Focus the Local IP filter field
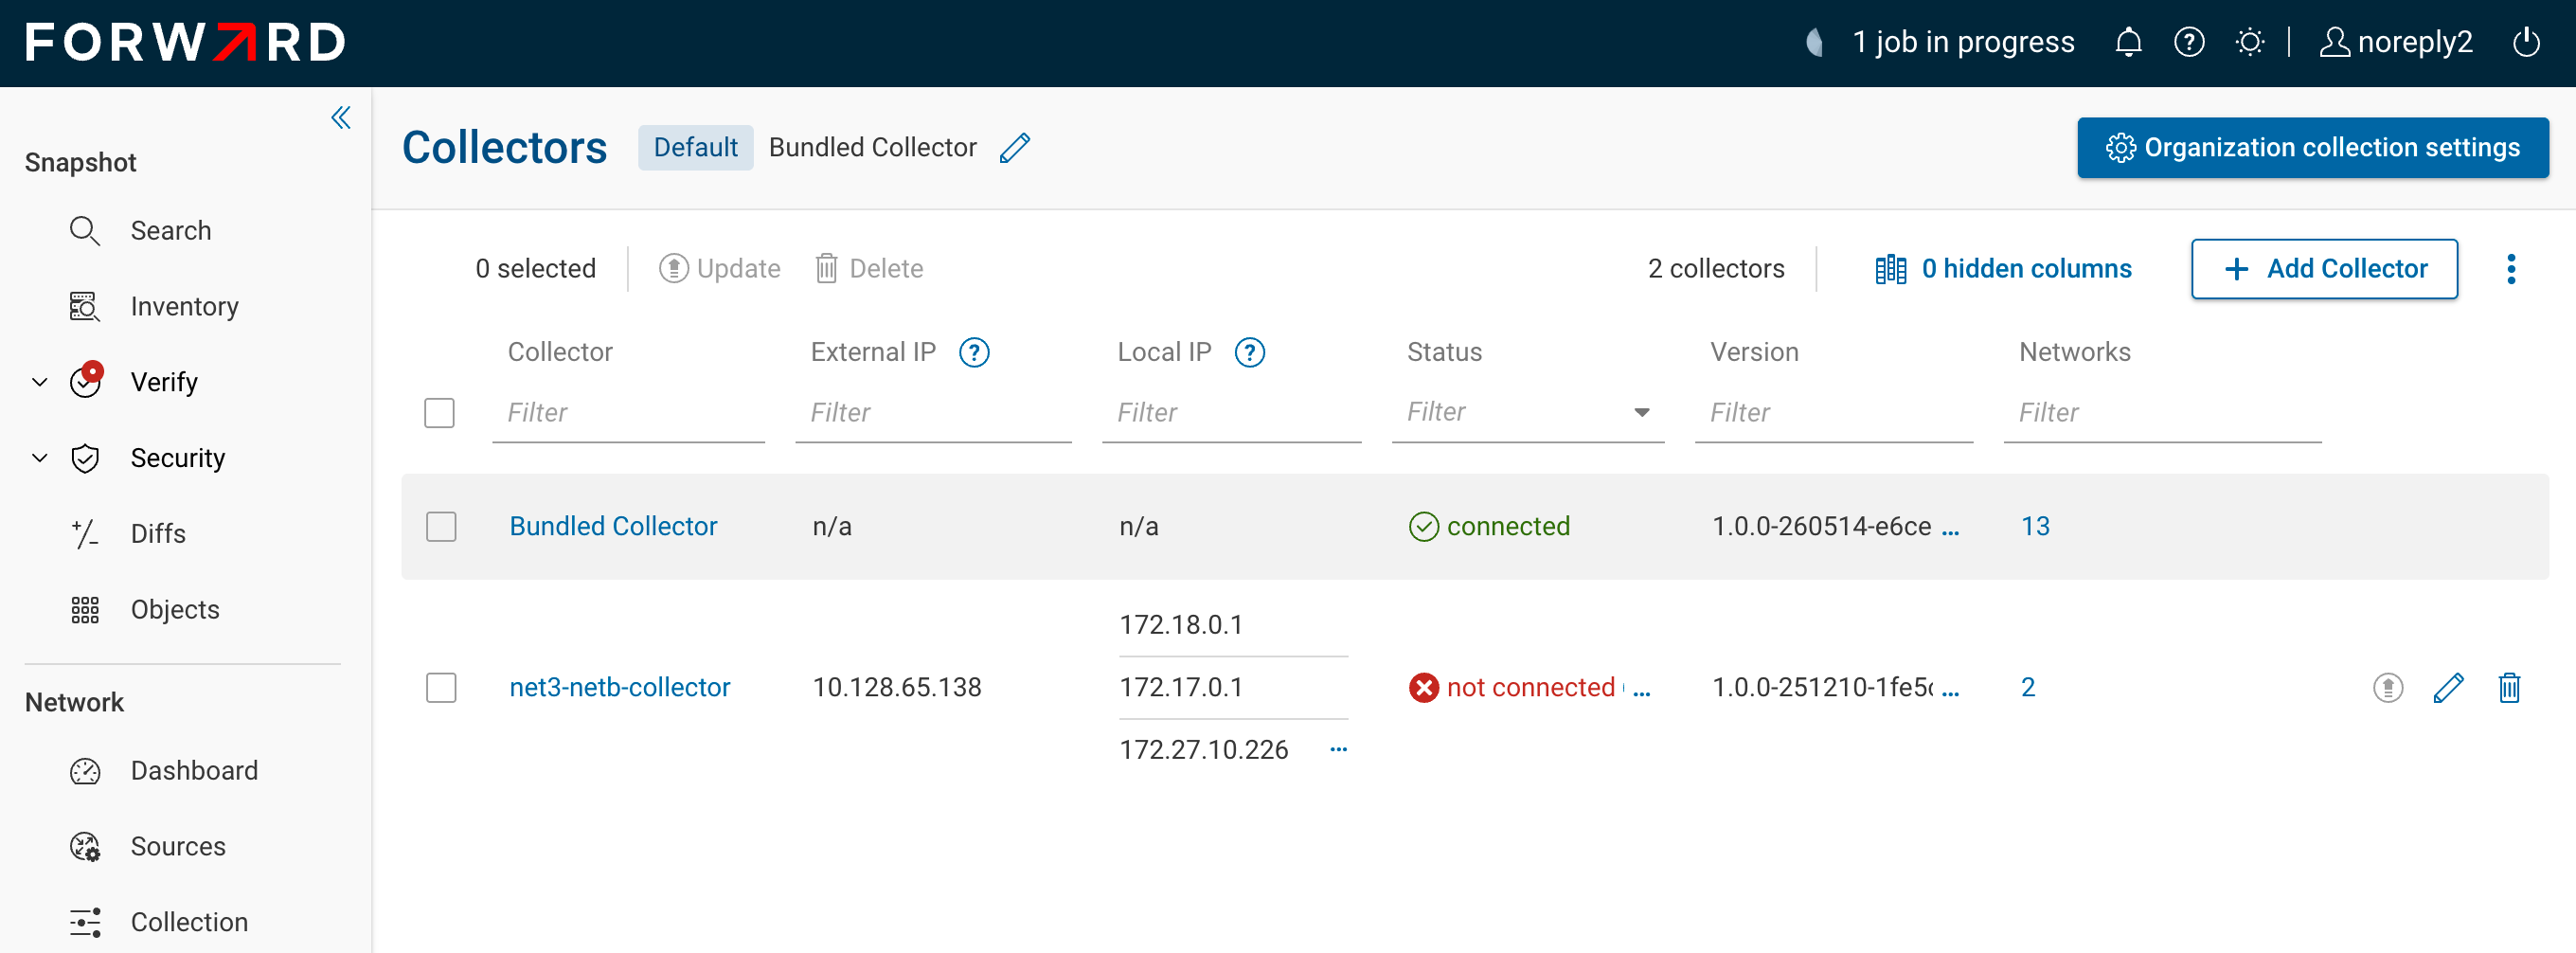 click(x=1231, y=413)
